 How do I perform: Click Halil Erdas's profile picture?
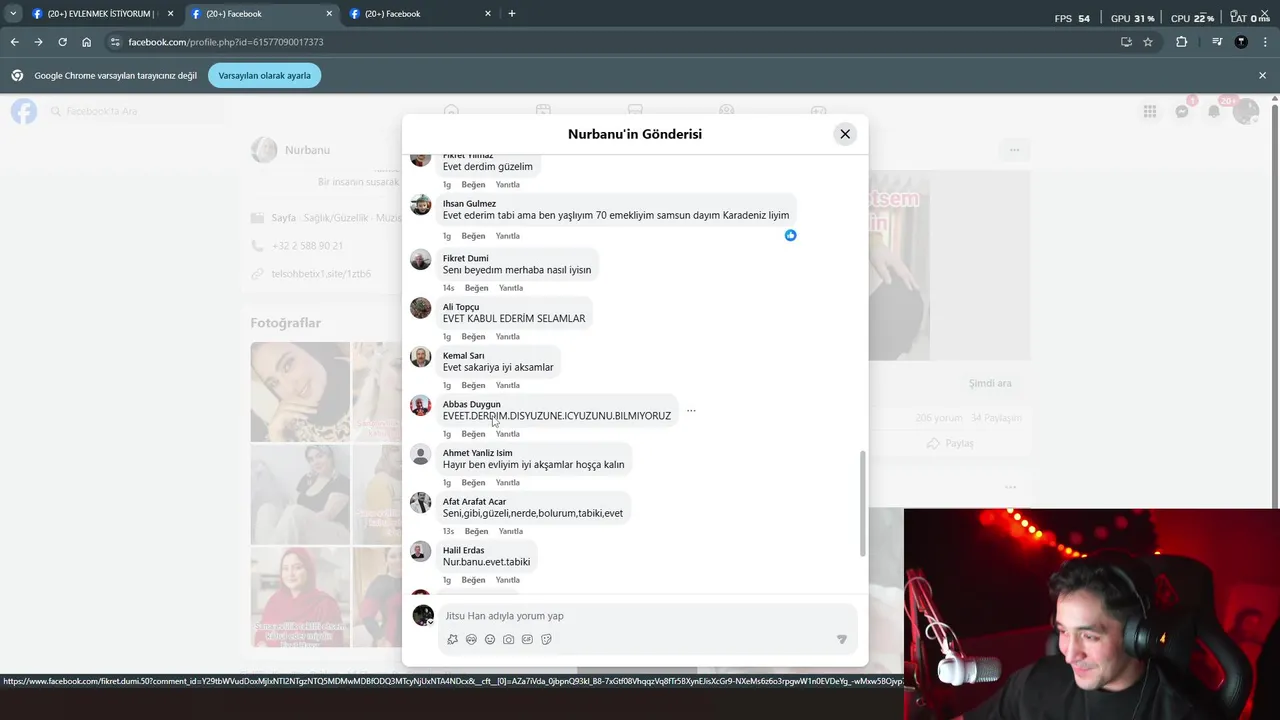(421, 551)
